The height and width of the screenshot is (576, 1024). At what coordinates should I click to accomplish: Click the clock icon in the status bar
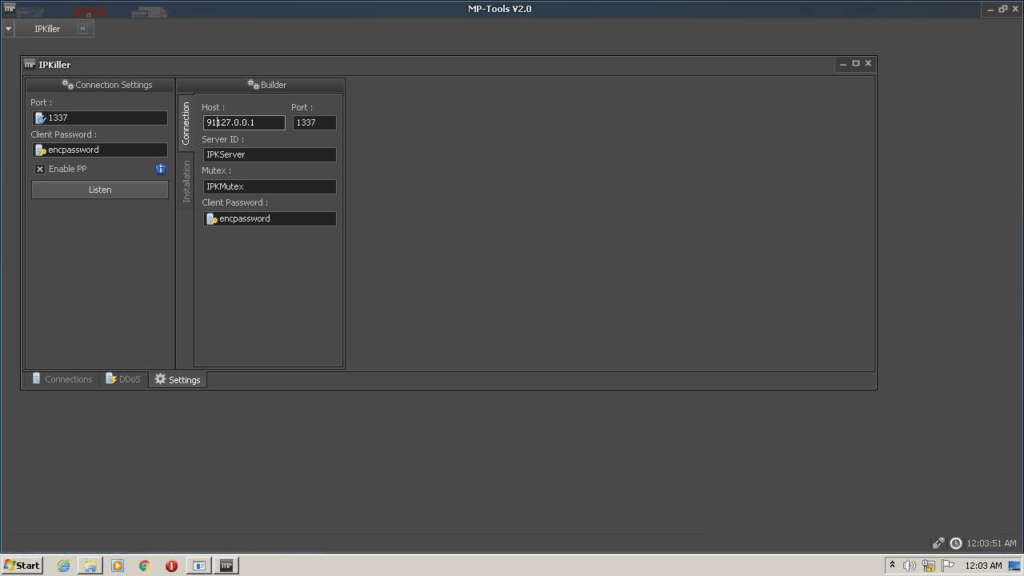click(956, 543)
